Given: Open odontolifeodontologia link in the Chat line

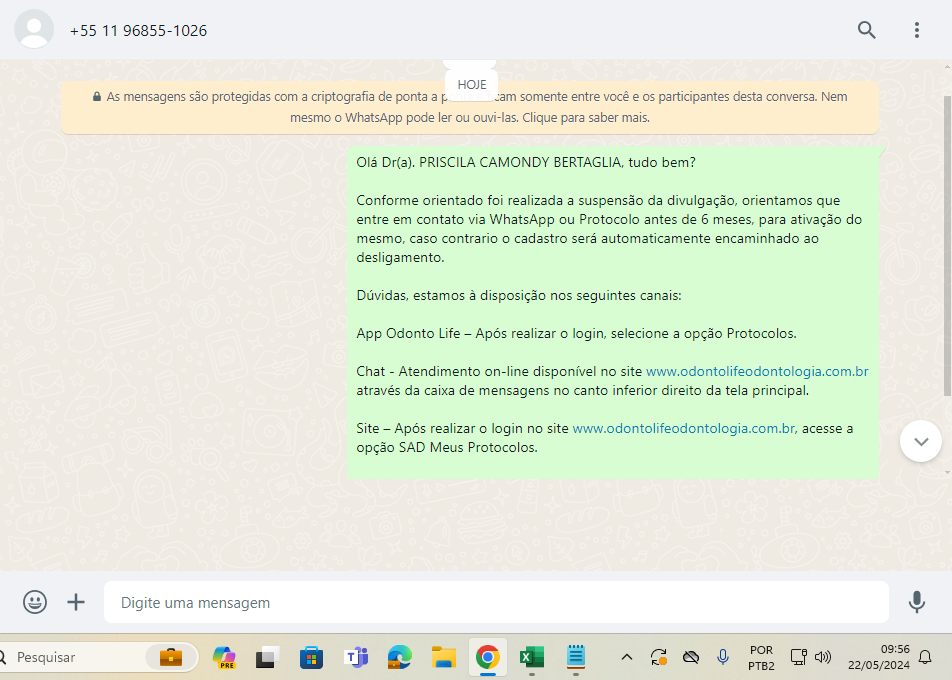Looking at the screenshot, I should 757,371.
